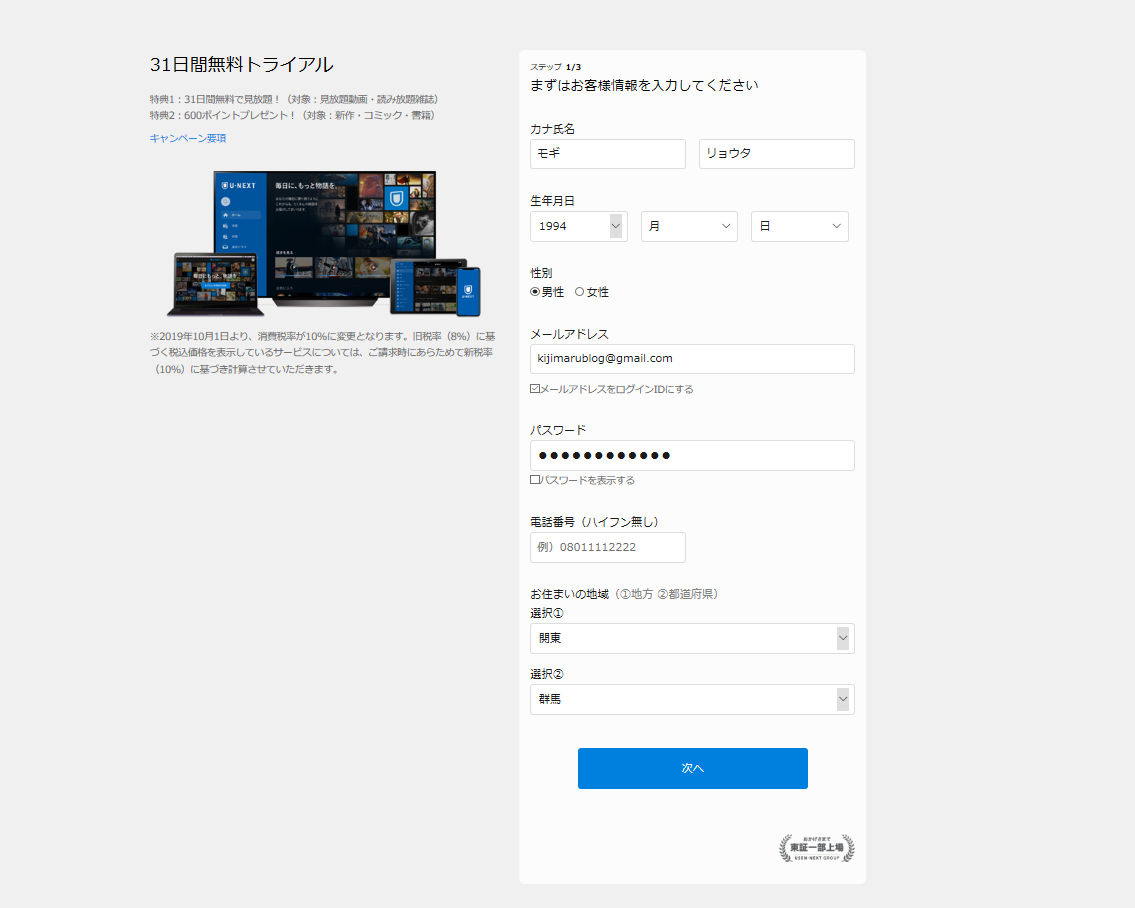Click the カナ氏名 label

552,129
